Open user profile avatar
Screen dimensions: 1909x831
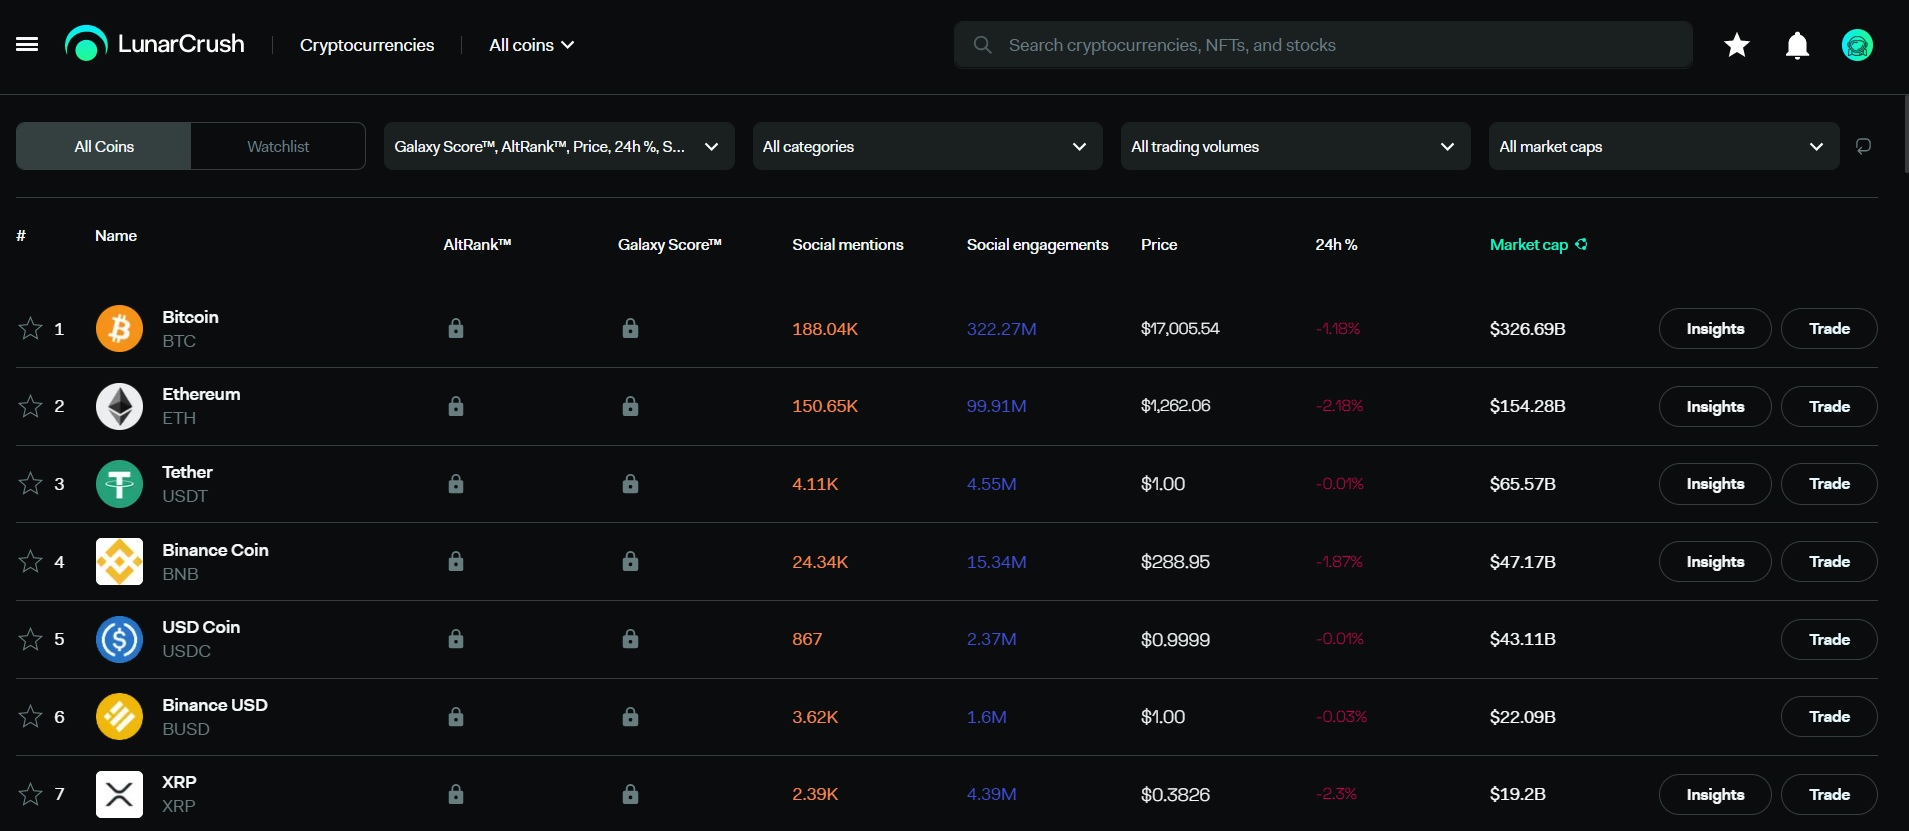(x=1857, y=45)
